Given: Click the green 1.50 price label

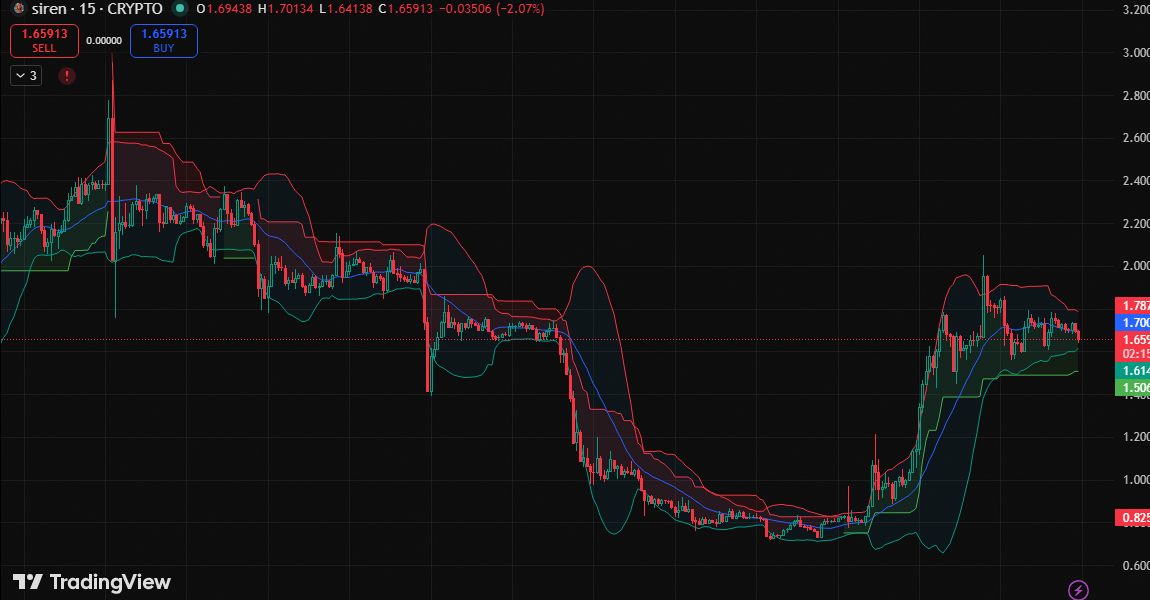Looking at the screenshot, I should [x=1132, y=387].
